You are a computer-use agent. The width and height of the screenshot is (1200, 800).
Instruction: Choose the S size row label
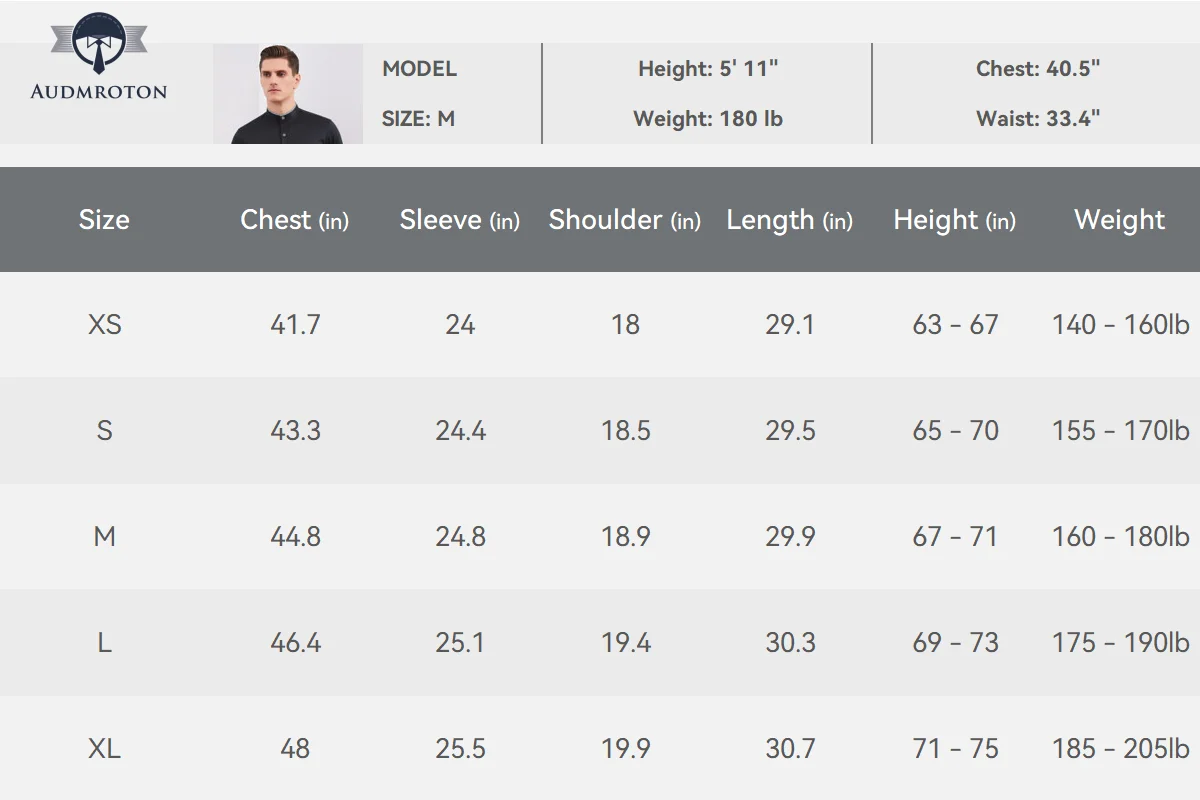pos(104,431)
